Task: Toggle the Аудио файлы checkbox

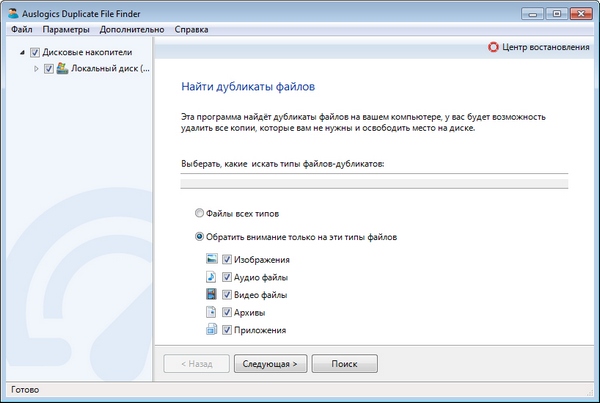Action: (227, 278)
